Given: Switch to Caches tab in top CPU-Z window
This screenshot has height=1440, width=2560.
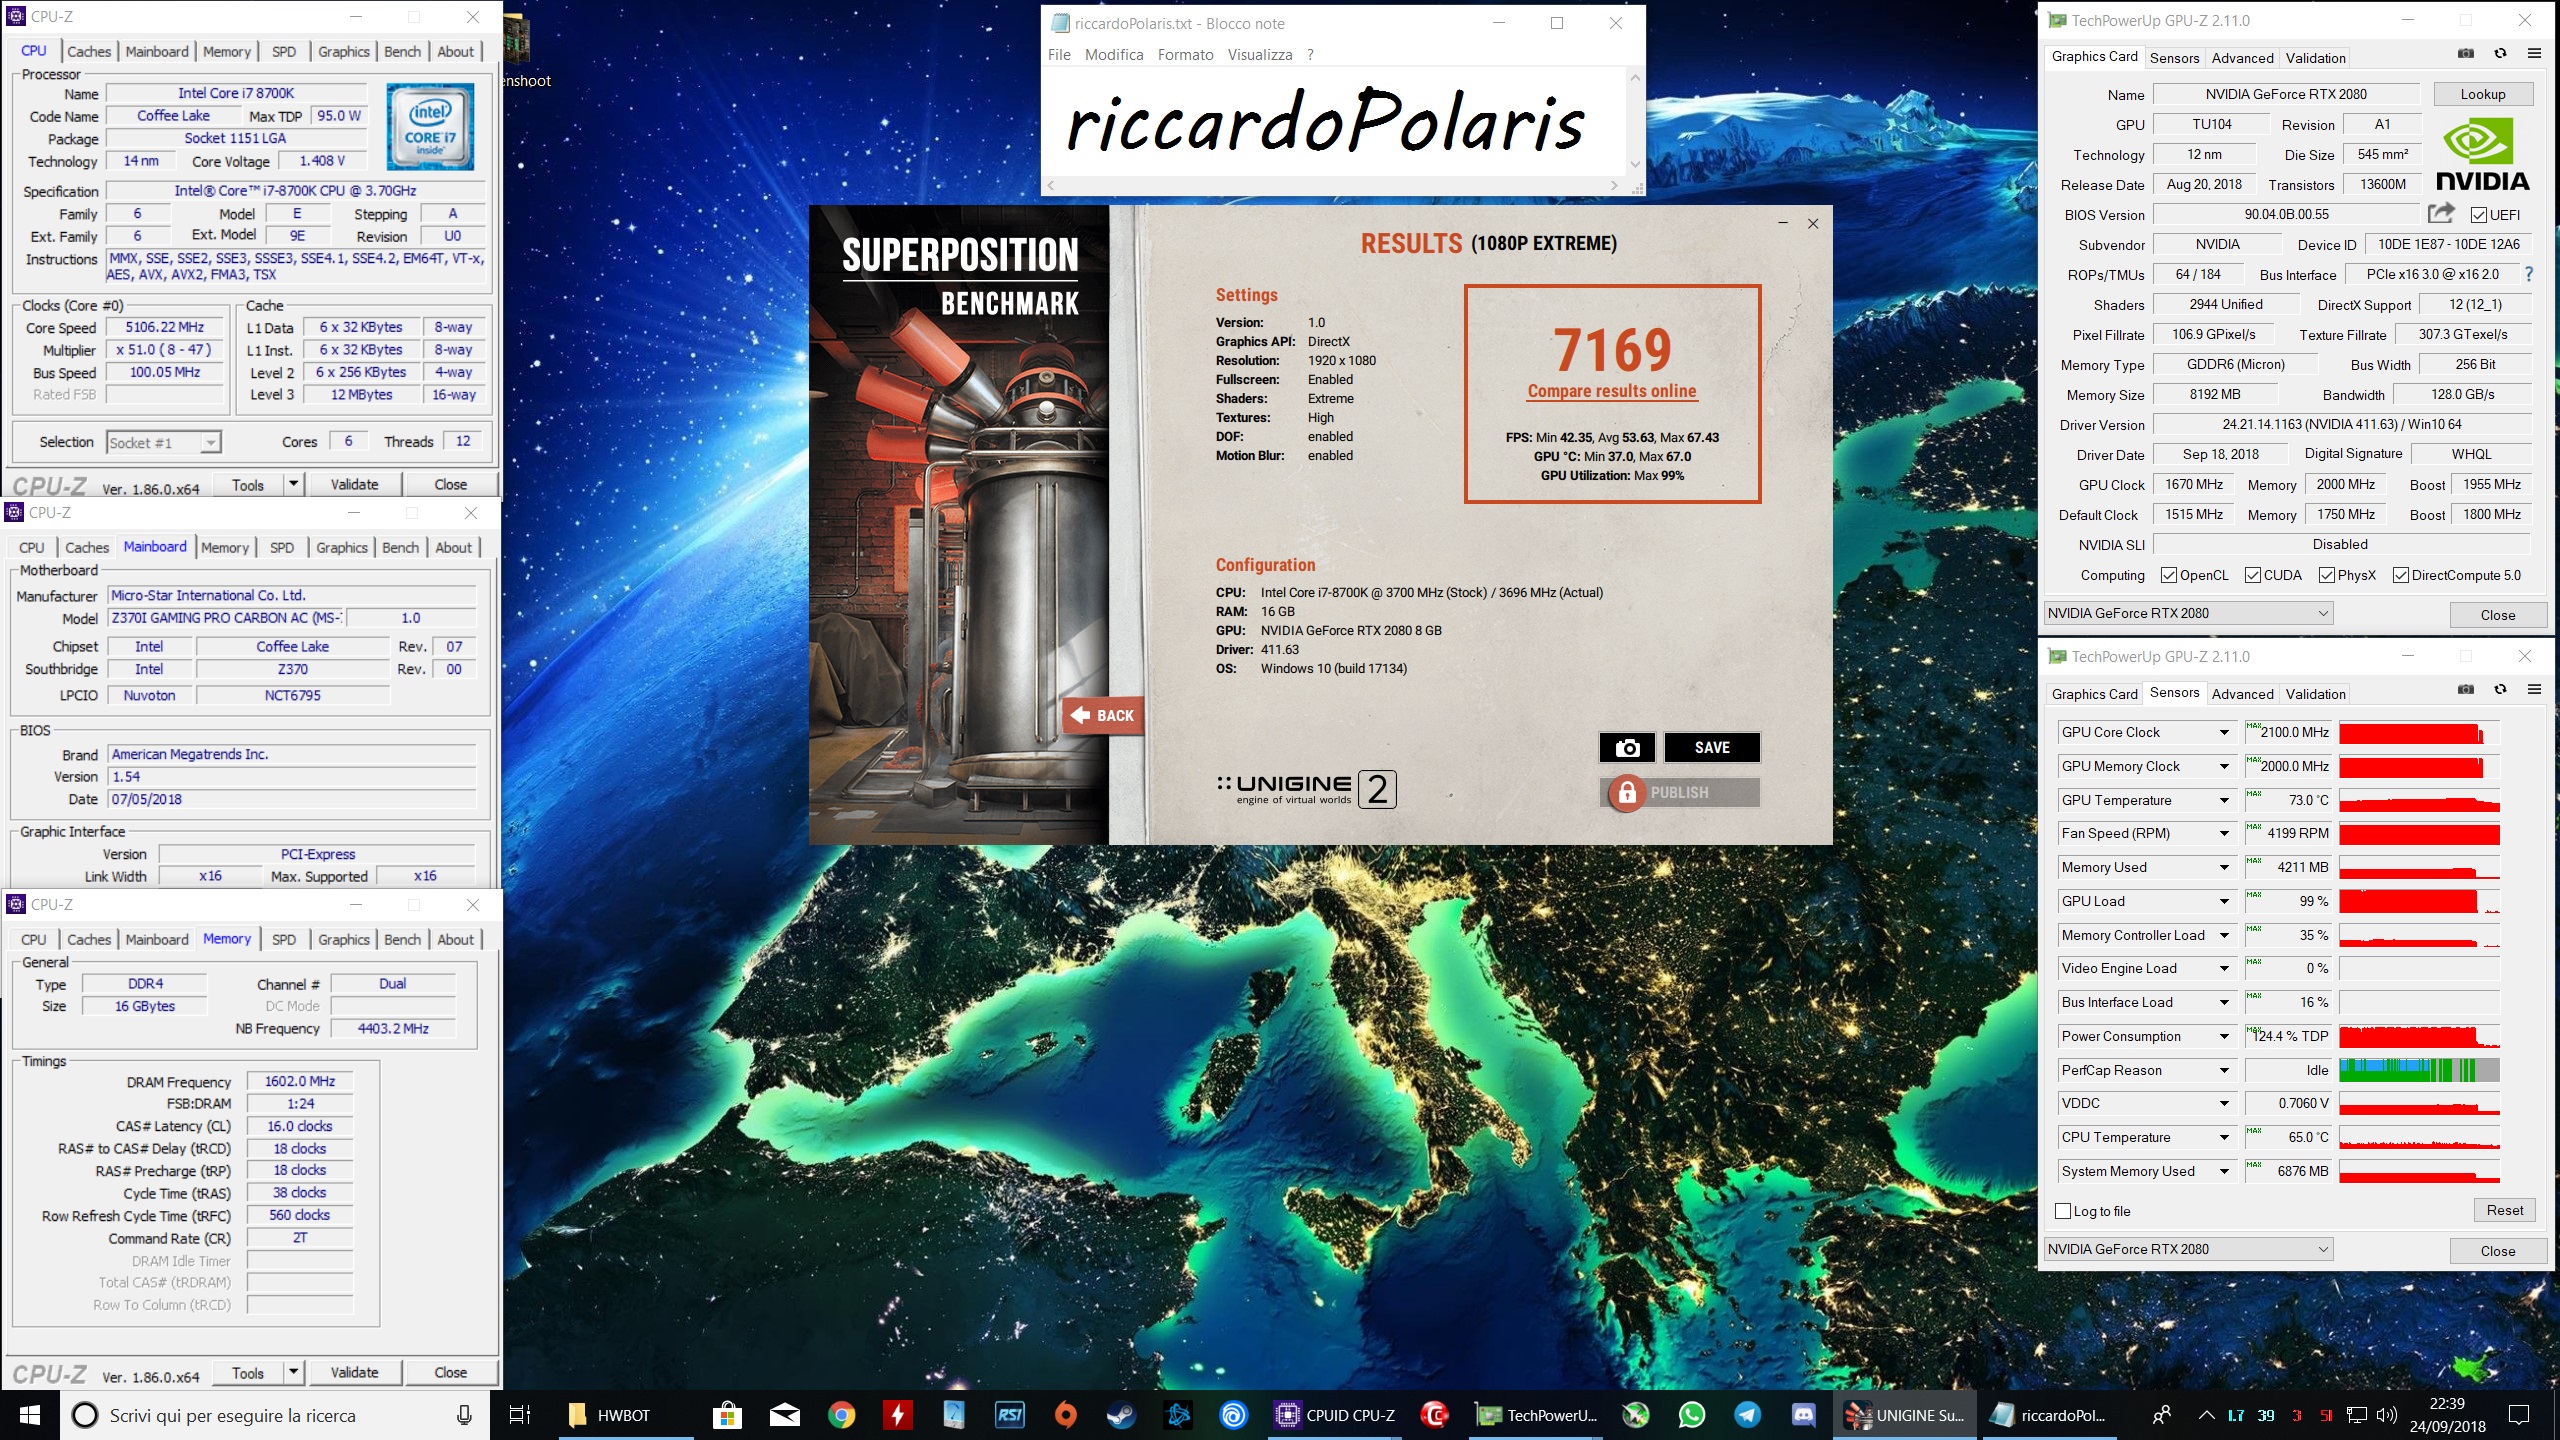Looking at the screenshot, I should pyautogui.click(x=89, y=51).
